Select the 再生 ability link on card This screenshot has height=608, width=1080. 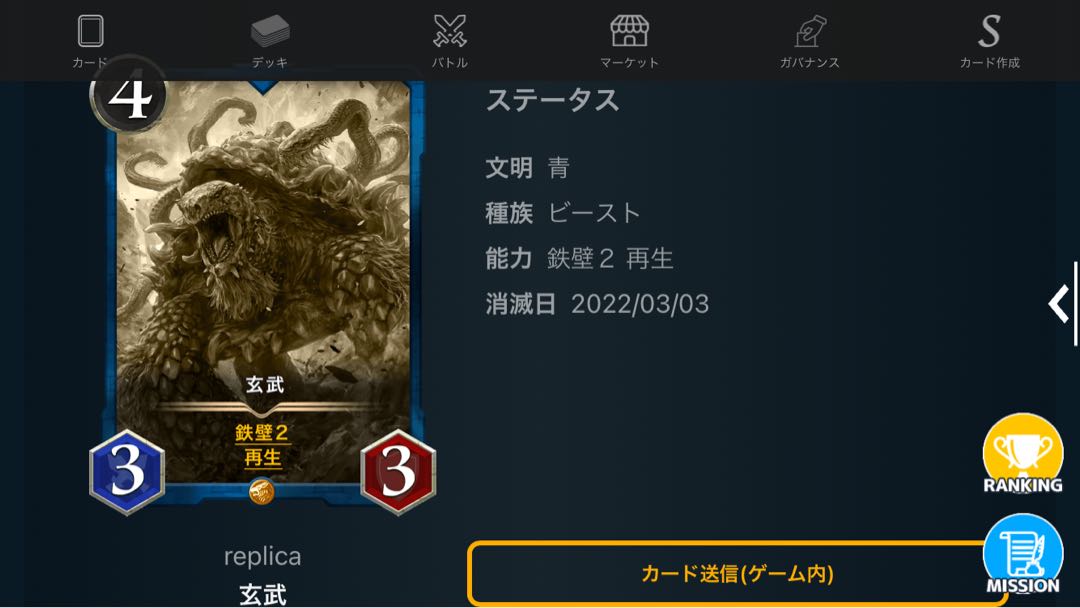262,457
